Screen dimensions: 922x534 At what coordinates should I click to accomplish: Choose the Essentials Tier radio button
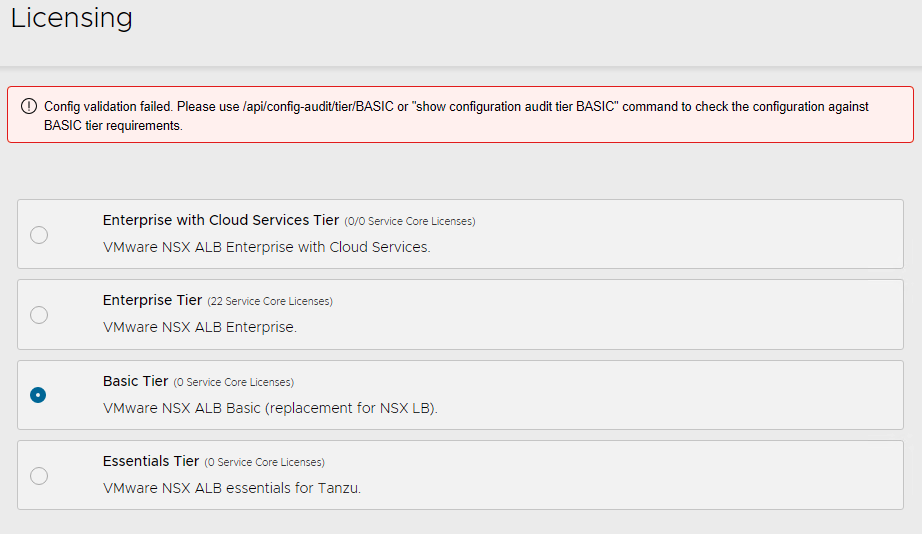(39, 475)
